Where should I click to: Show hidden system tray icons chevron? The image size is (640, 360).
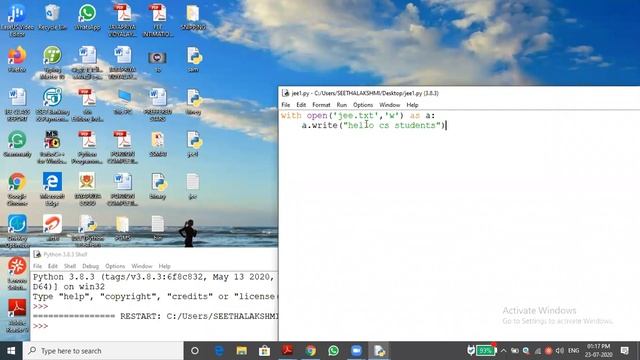pos(503,351)
